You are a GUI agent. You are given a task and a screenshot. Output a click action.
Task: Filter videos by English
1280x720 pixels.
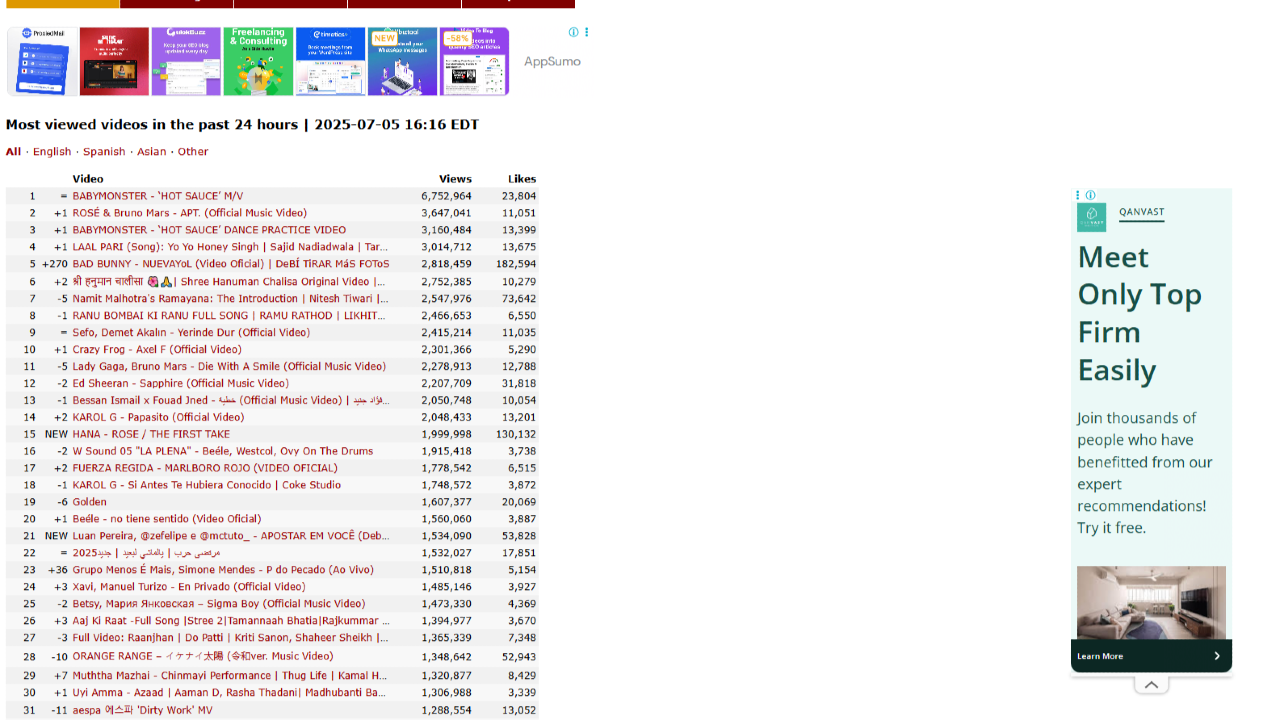tap(52, 152)
